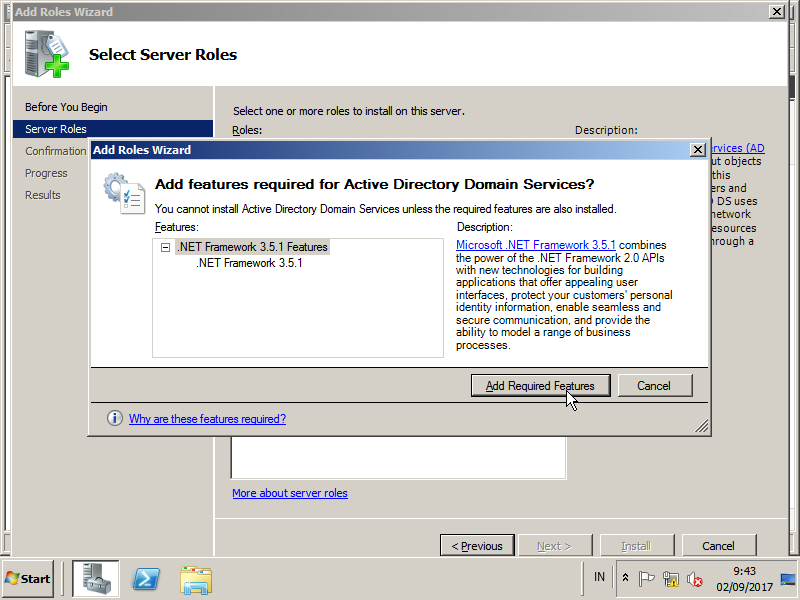Image resolution: width=800 pixels, height=600 pixels.
Task: Open More about server roles link
Action: coord(290,493)
